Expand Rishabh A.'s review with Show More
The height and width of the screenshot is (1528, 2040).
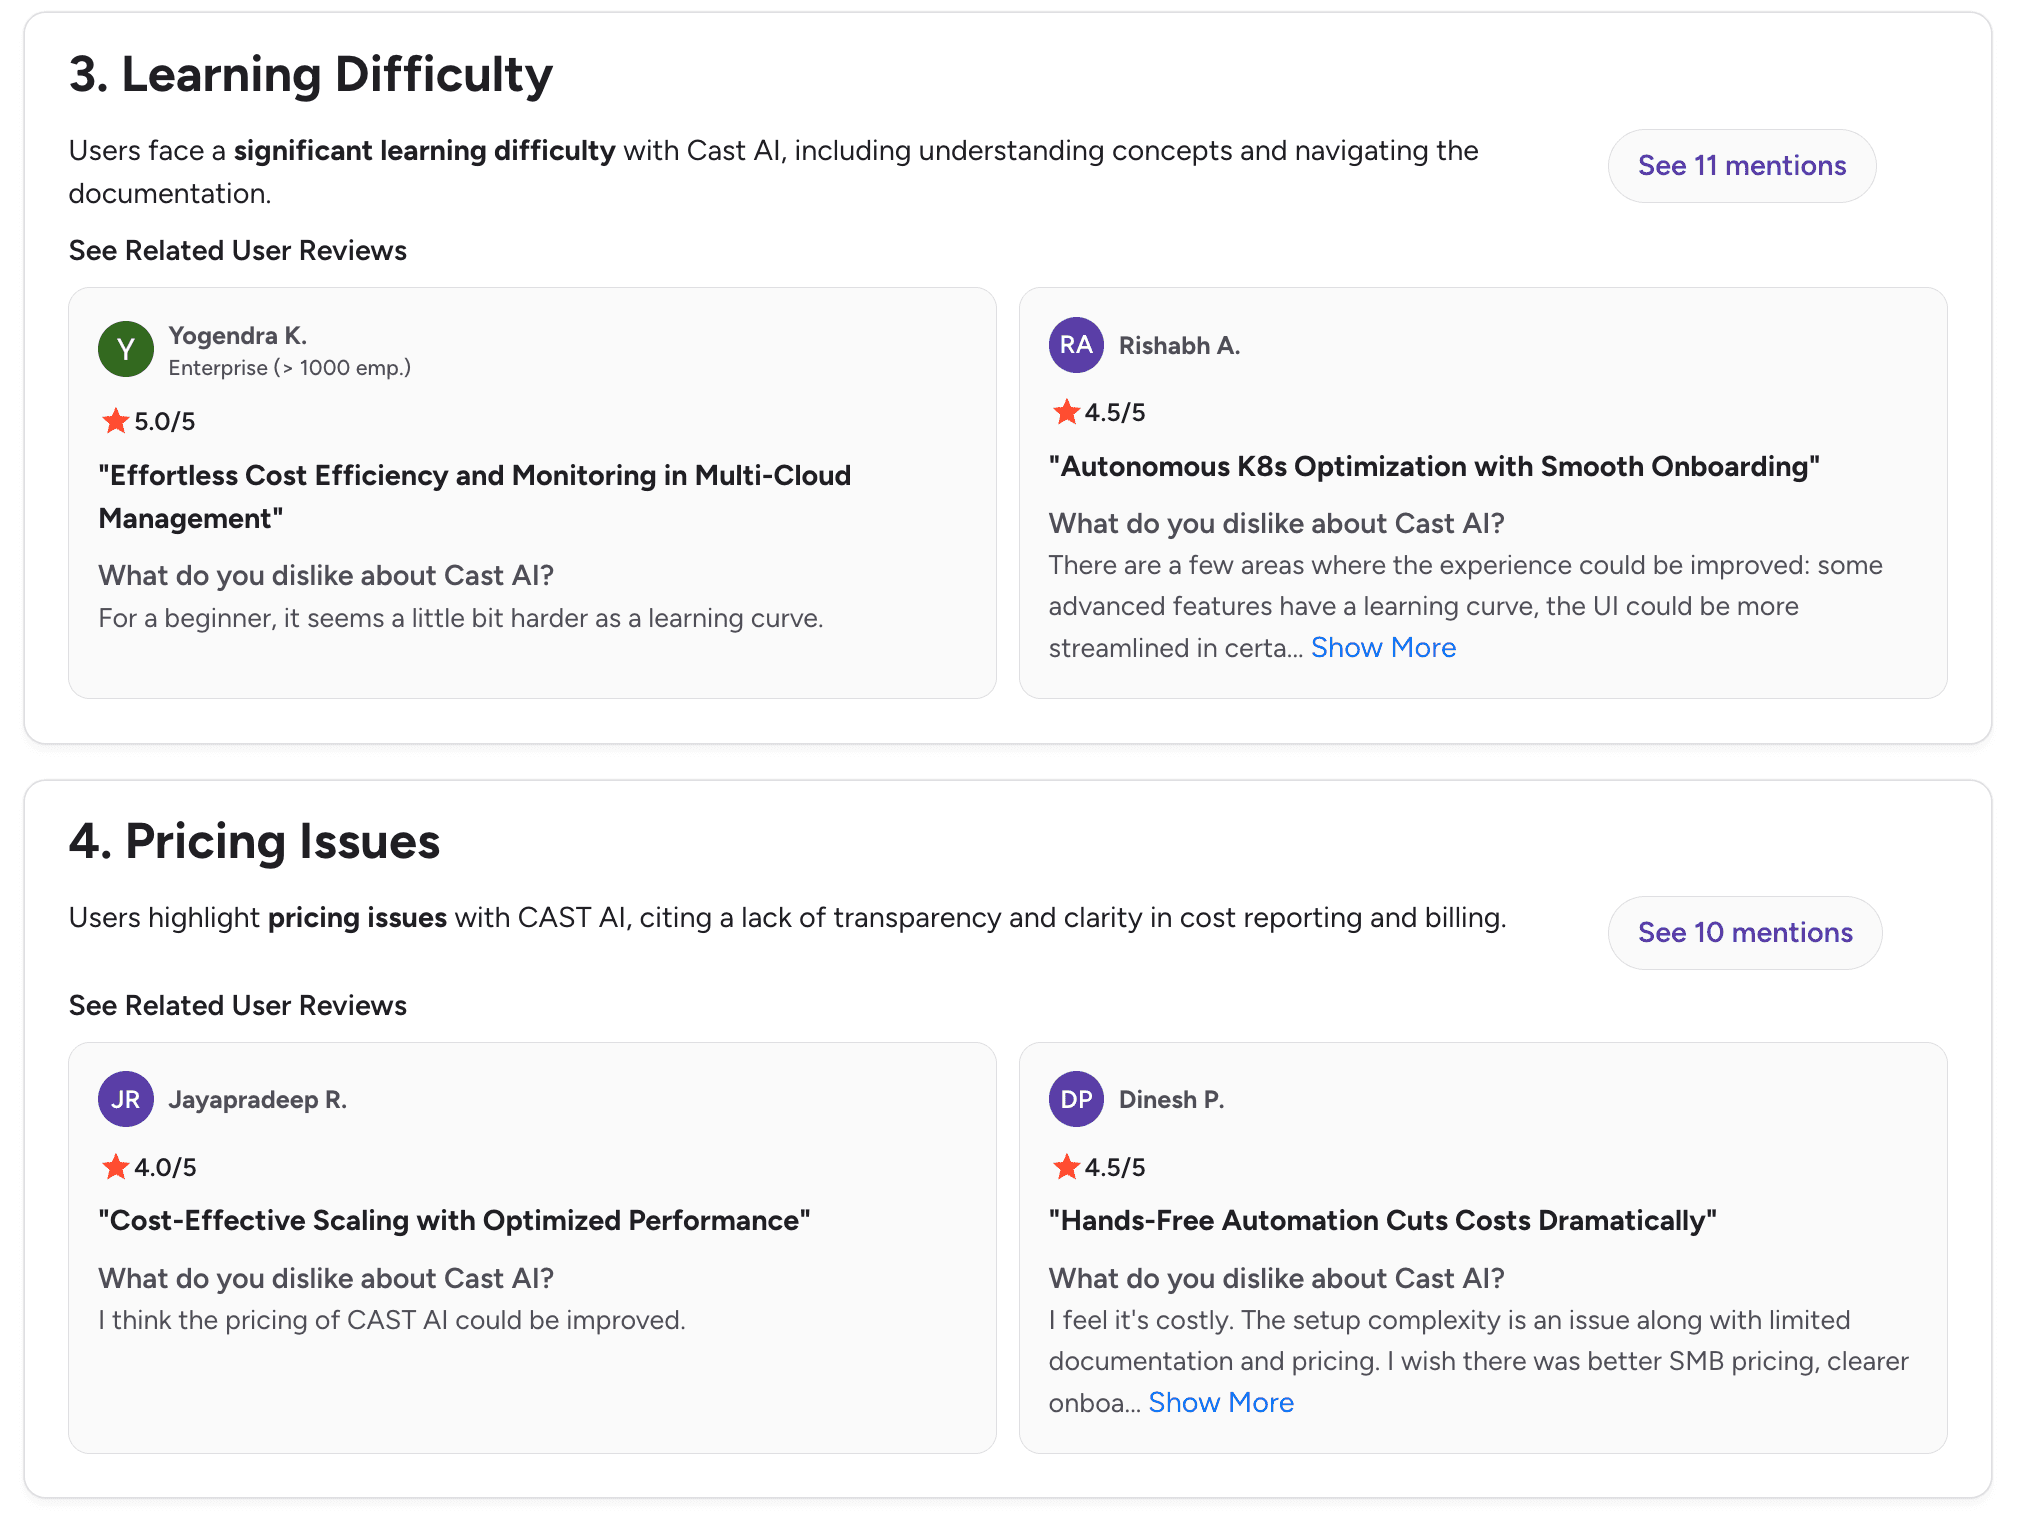pos(1383,648)
